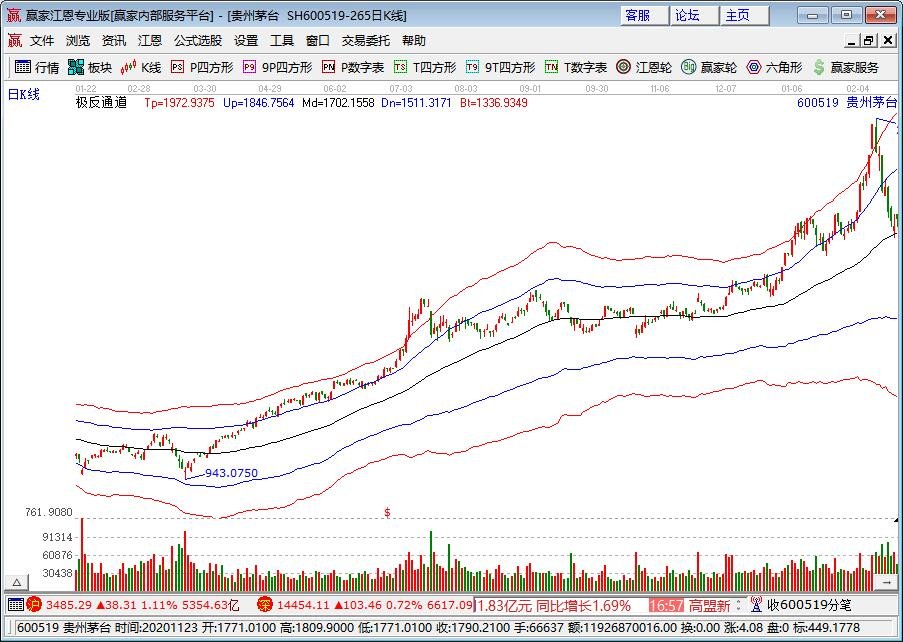Click the 16:57 time indicator
The width and height of the screenshot is (903, 642).
pyautogui.click(x=666, y=605)
